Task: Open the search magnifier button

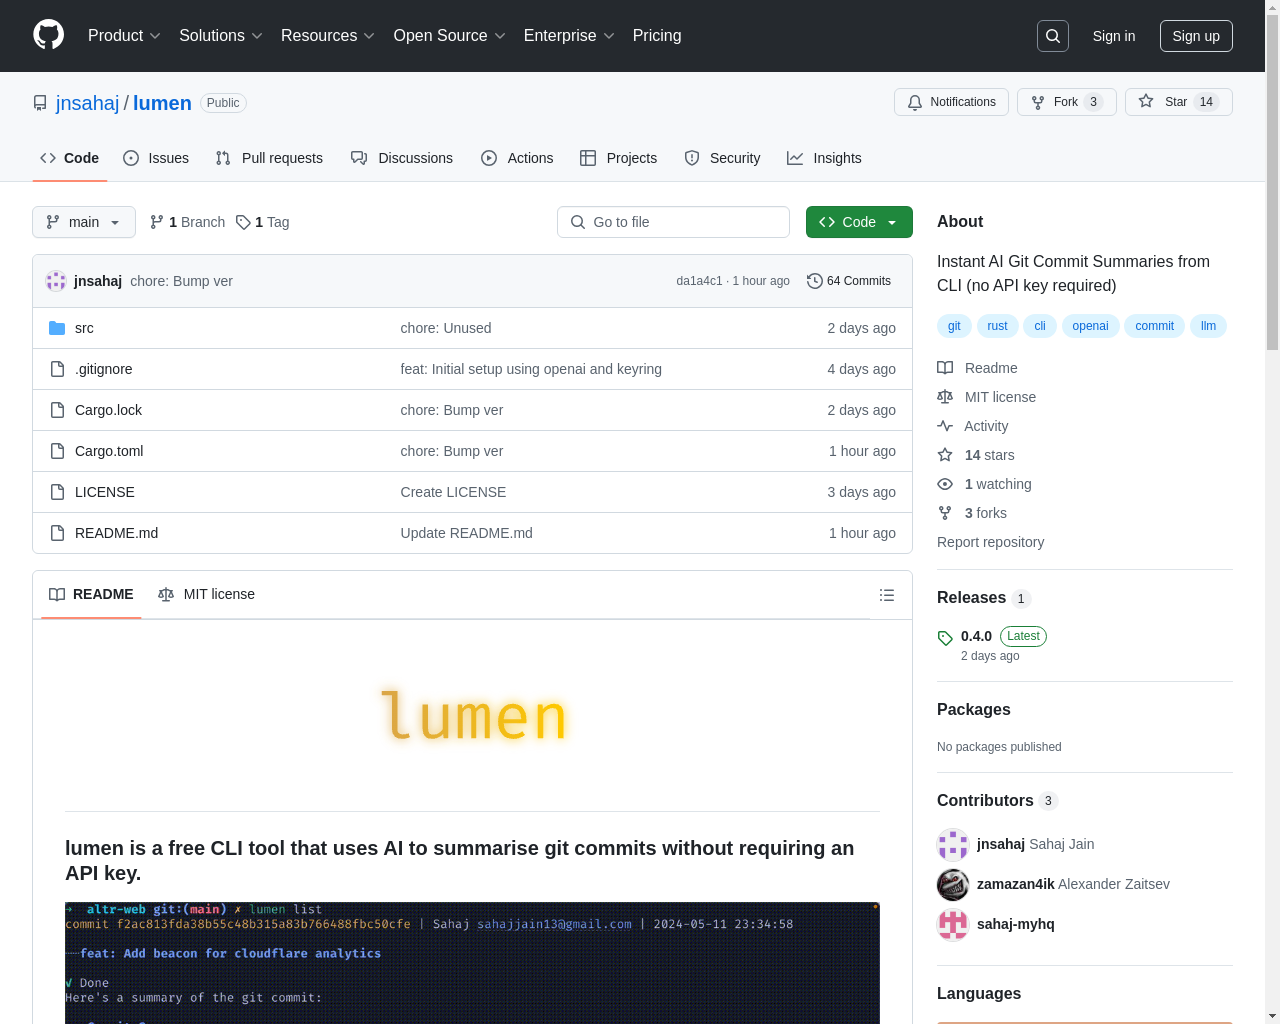Action: [x=1053, y=36]
